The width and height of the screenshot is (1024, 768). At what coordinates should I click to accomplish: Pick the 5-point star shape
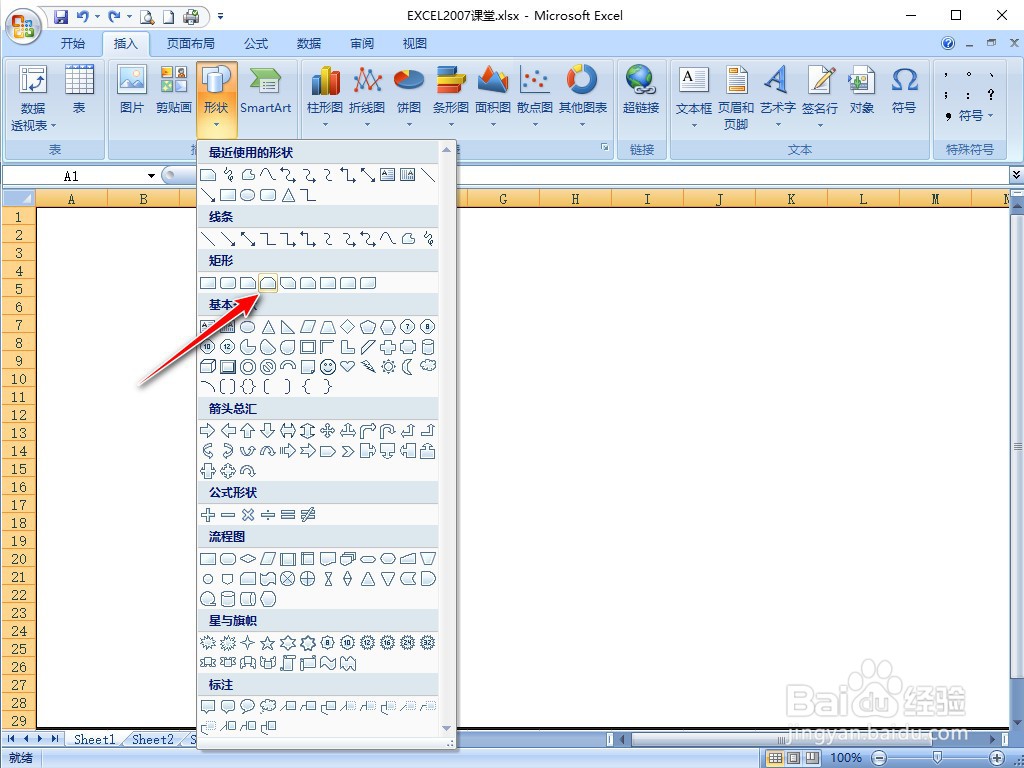tap(267, 643)
